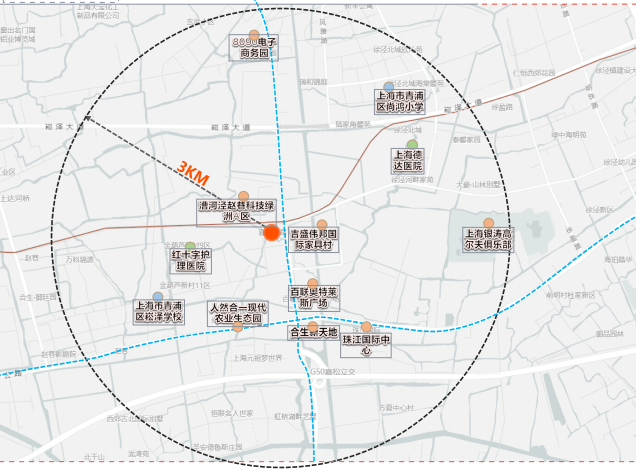Click the orange dot above 上海银涛高尔夫俱乐部
The width and height of the screenshot is (636, 471).
(488, 223)
